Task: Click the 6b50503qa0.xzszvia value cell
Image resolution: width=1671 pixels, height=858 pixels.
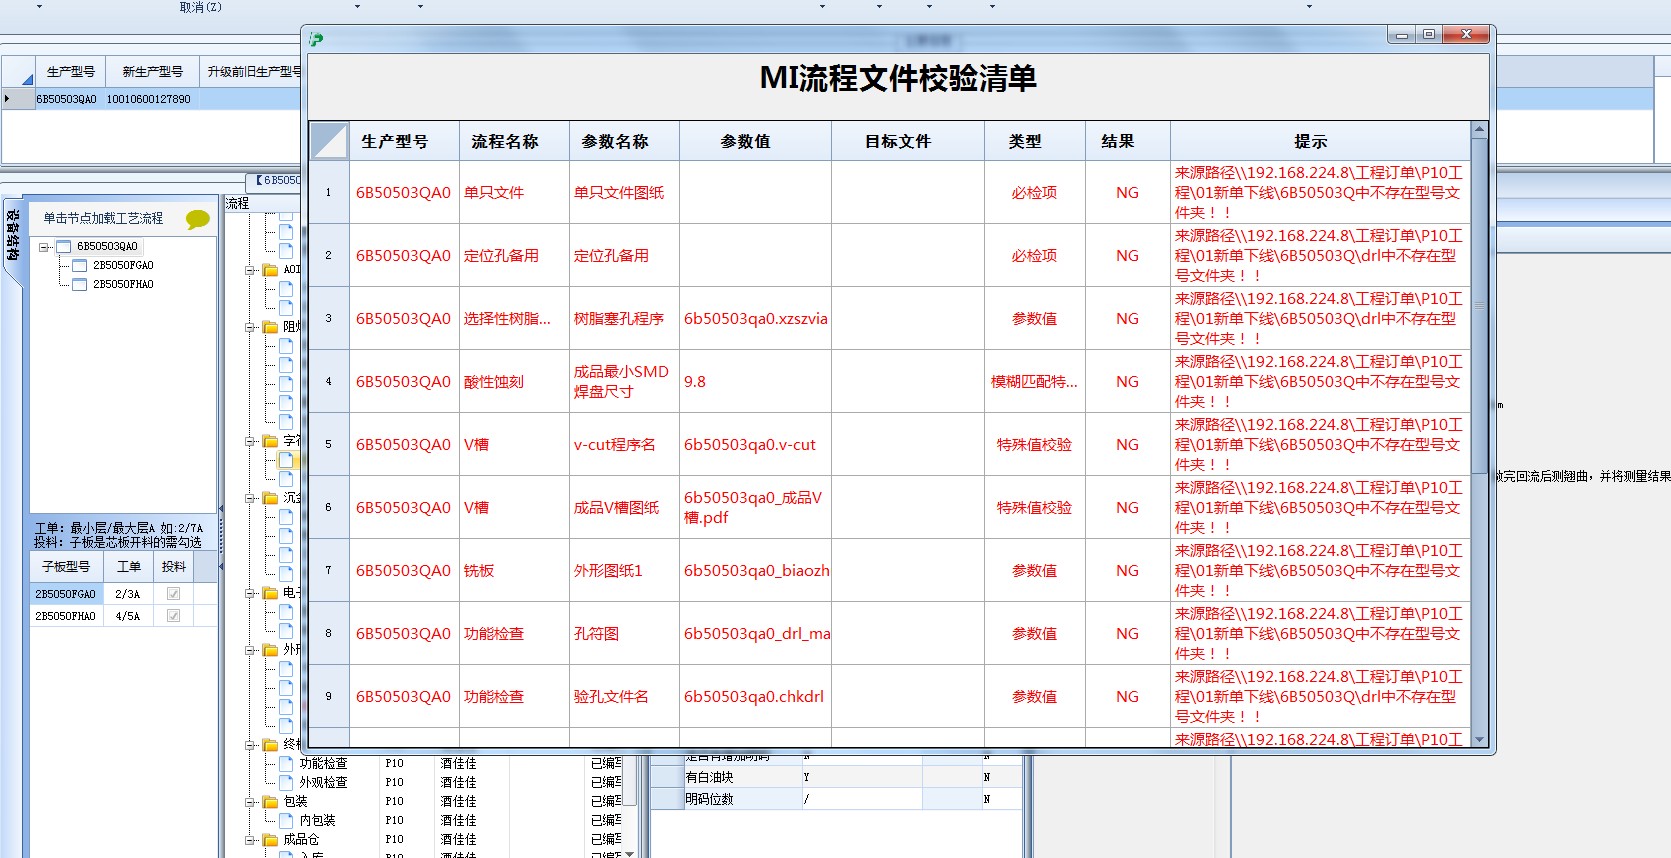Action: [755, 318]
